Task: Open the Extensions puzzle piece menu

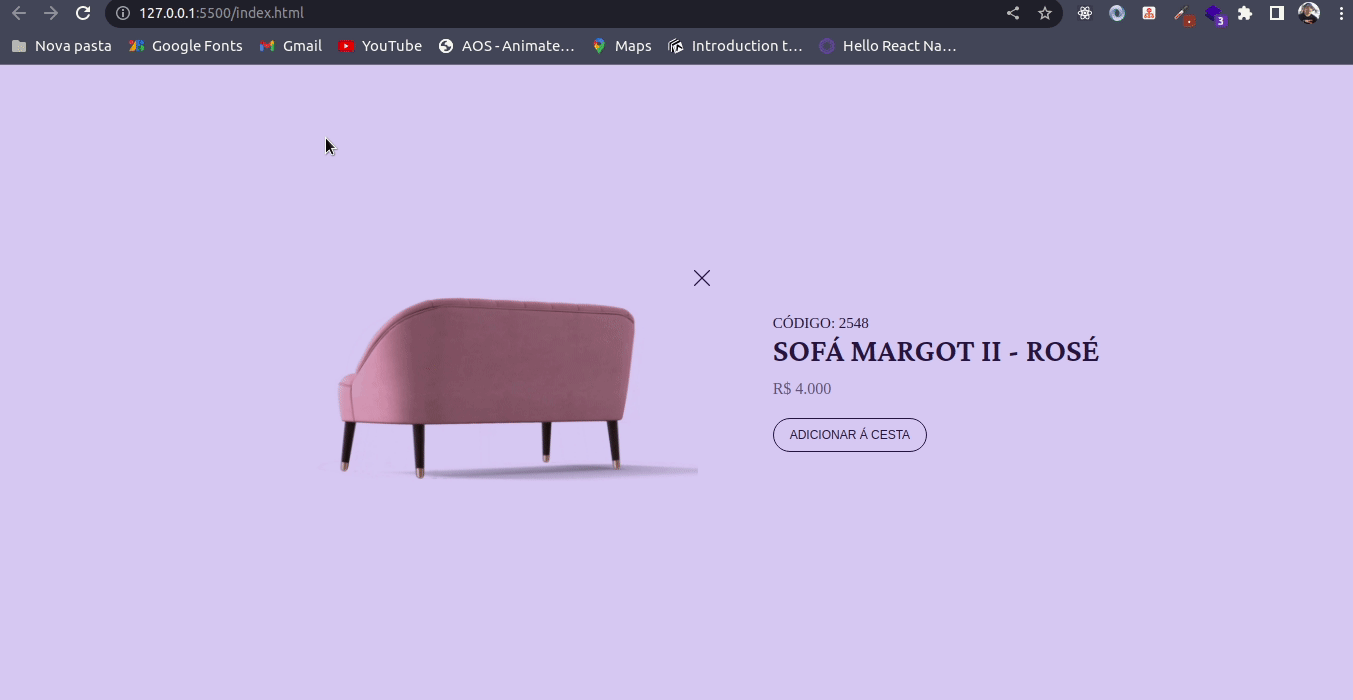Action: pyautogui.click(x=1245, y=13)
